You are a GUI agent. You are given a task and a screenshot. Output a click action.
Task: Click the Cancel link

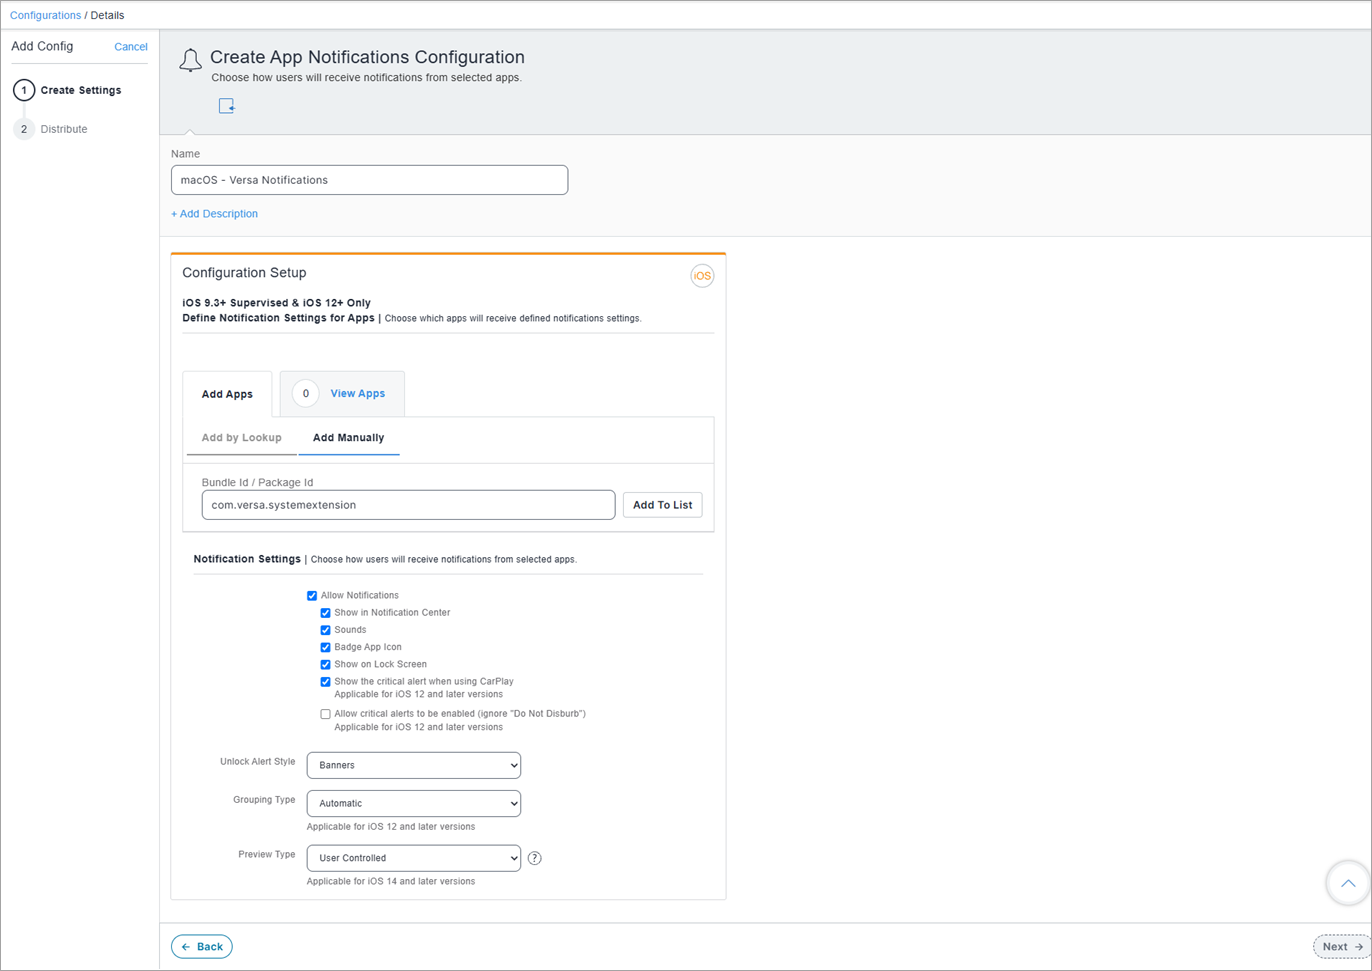pyautogui.click(x=131, y=47)
